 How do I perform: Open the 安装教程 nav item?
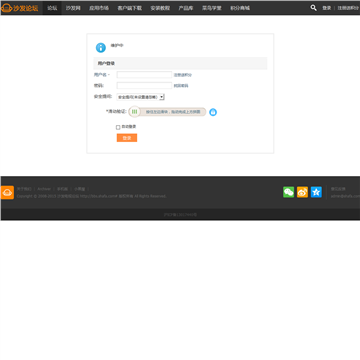coord(160,8)
